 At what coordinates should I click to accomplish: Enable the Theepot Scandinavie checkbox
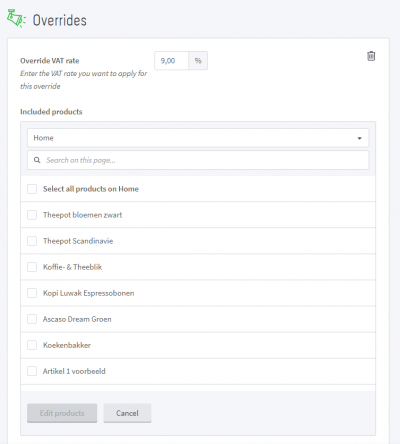(x=32, y=241)
